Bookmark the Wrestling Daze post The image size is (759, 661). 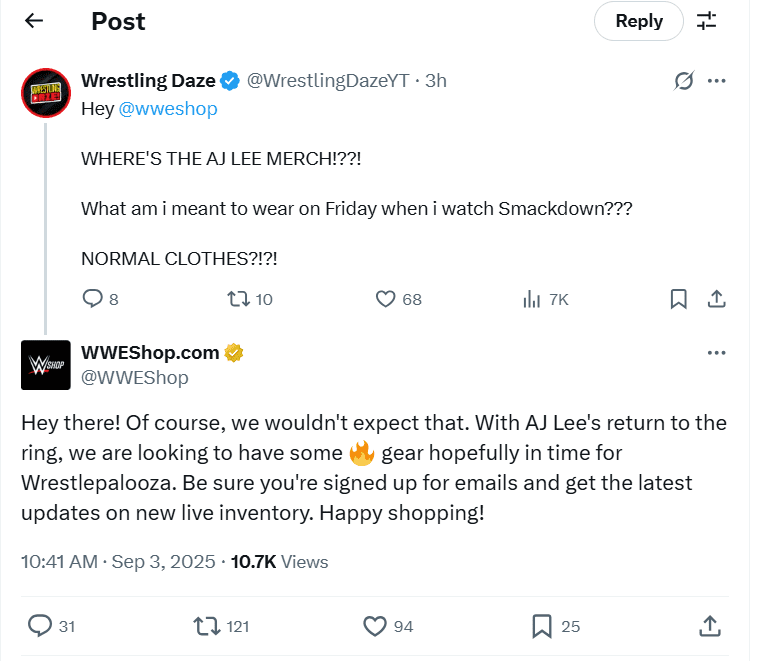(677, 298)
